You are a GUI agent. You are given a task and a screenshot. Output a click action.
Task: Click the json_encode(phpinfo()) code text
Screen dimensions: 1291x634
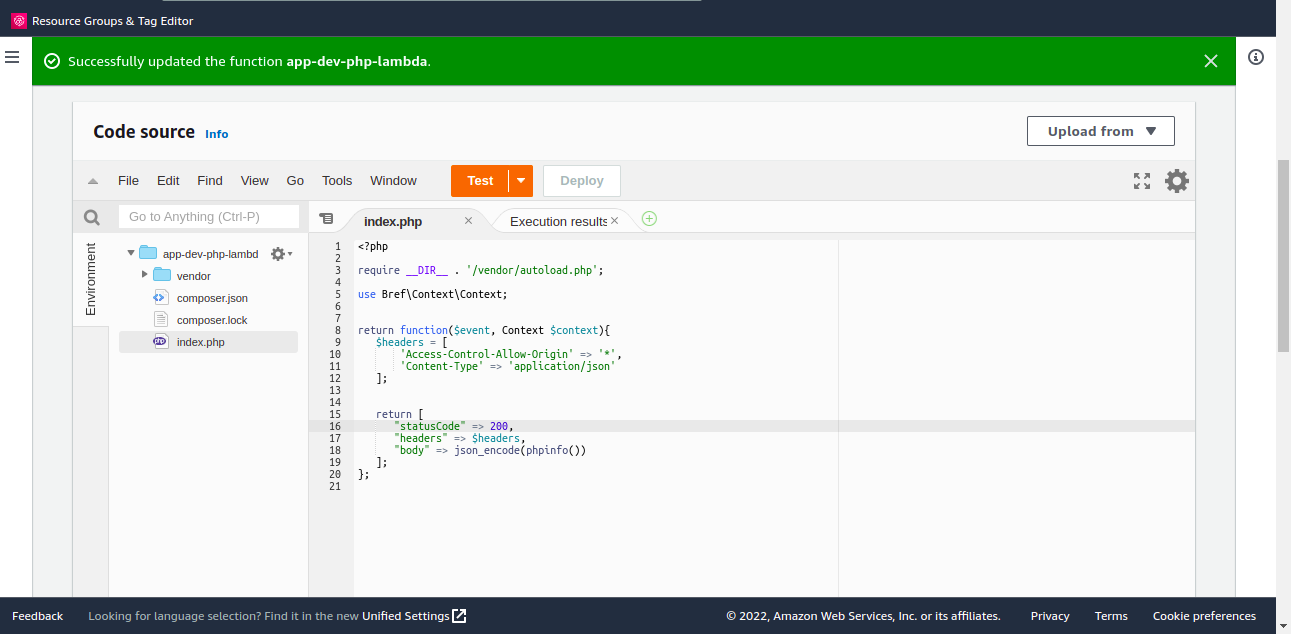pos(520,450)
